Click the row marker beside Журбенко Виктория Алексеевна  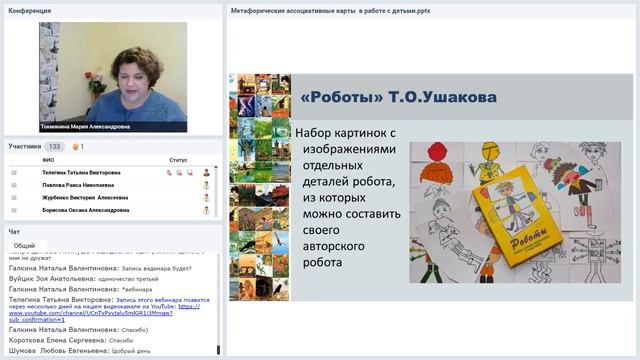14,198
